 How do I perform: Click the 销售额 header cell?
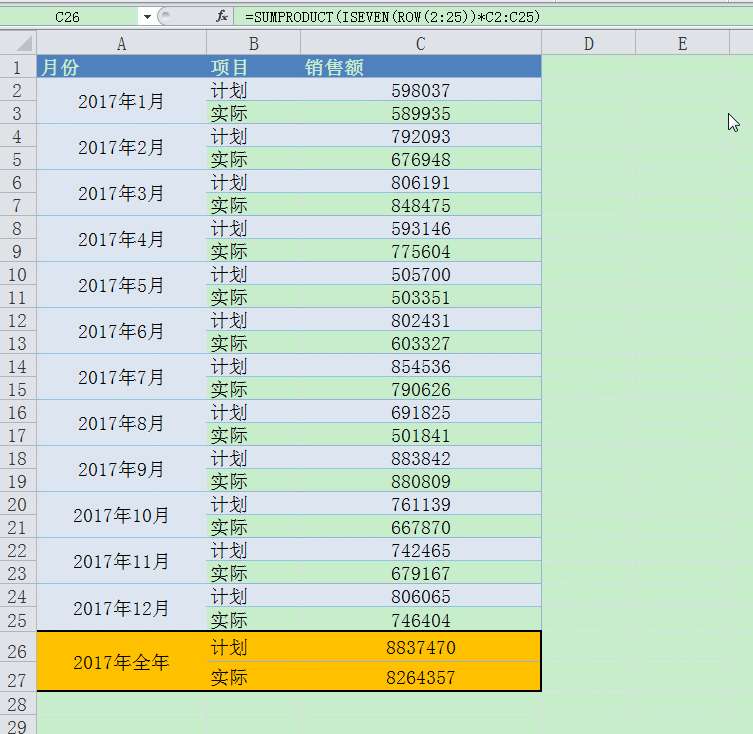tap(421, 67)
